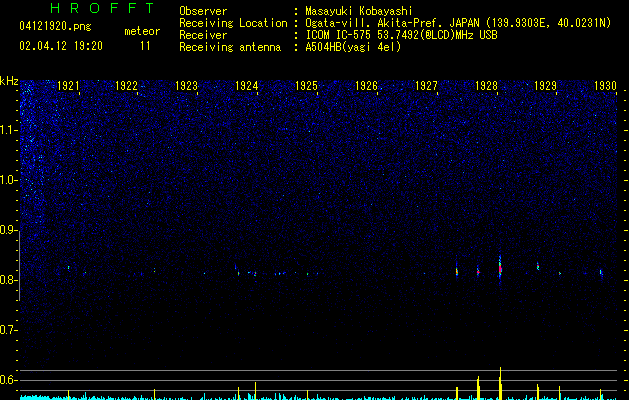629x400 pixels.
Task: Click the 1921 time axis label
Action: [x=68, y=86]
